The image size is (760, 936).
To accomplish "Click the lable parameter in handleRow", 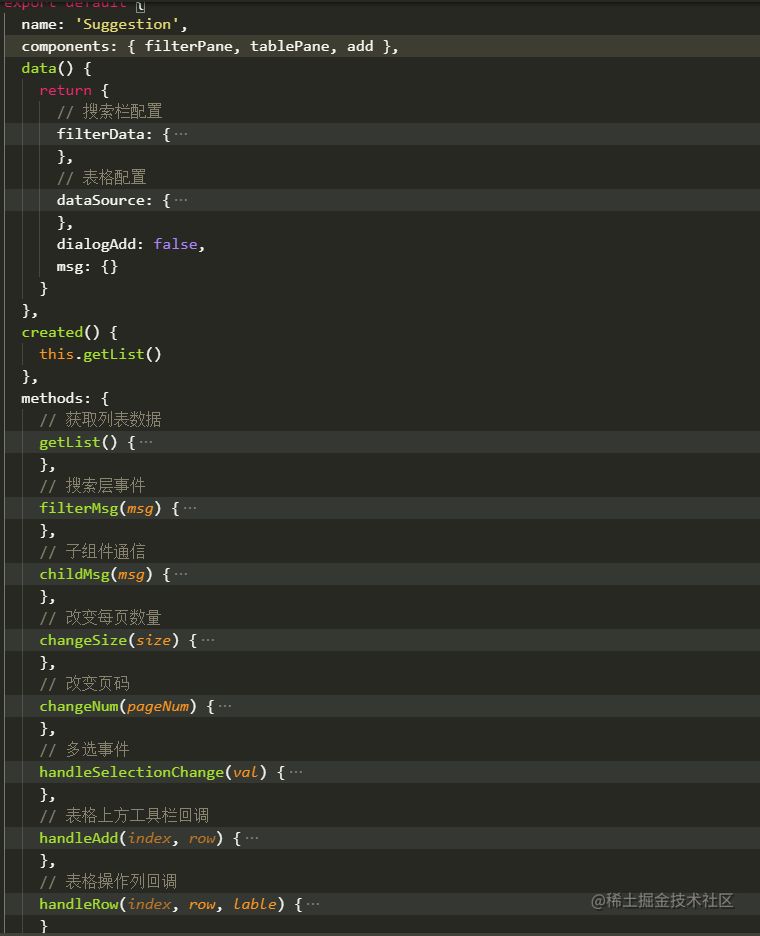I will tap(255, 904).
